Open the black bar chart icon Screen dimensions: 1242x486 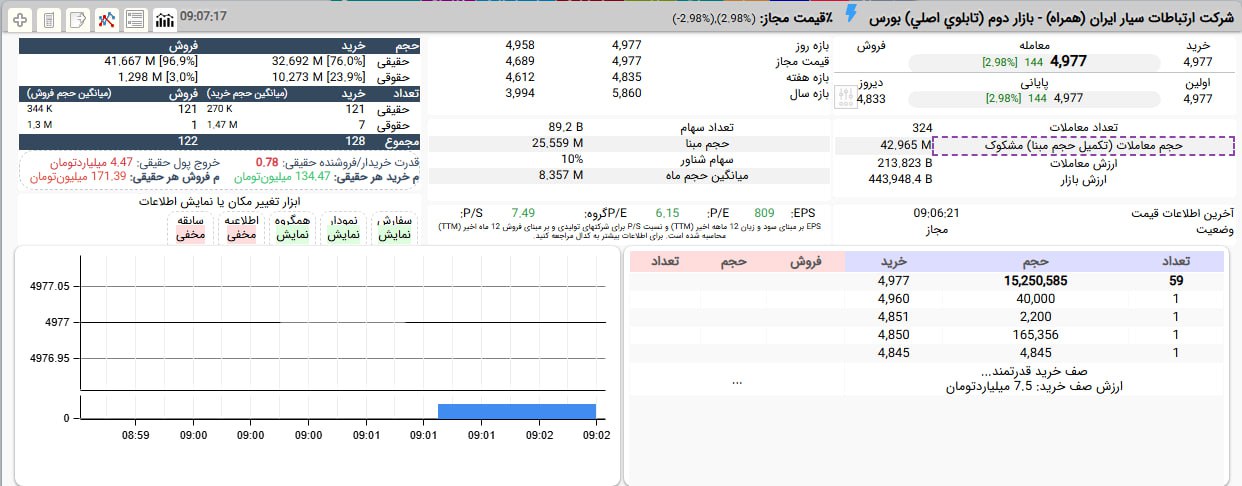(164, 19)
